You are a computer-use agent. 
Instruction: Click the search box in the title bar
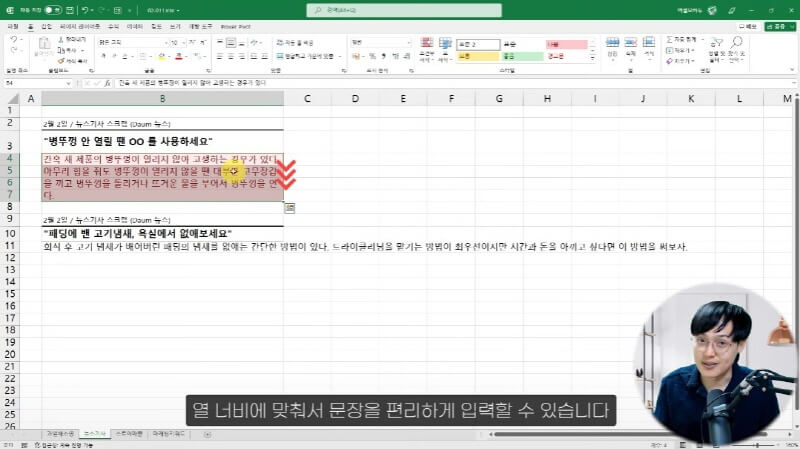point(404,10)
